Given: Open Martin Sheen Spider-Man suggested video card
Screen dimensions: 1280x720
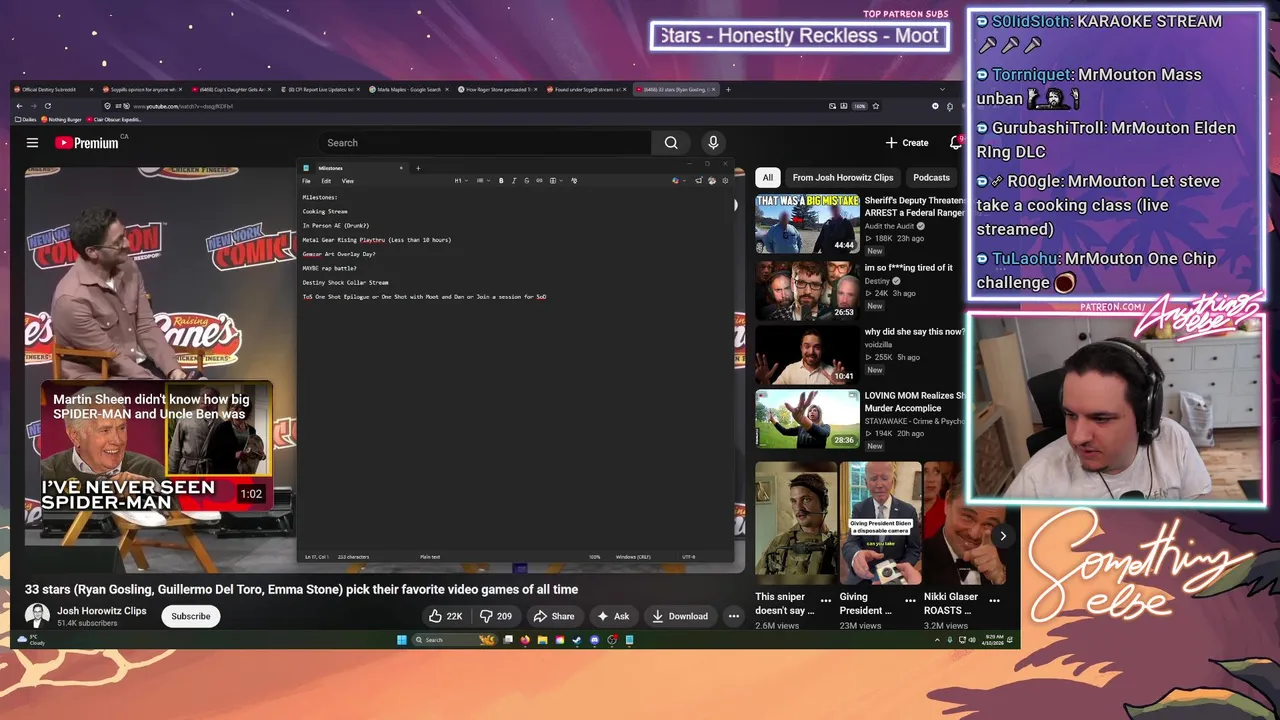Looking at the screenshot, I should (157, 446).
